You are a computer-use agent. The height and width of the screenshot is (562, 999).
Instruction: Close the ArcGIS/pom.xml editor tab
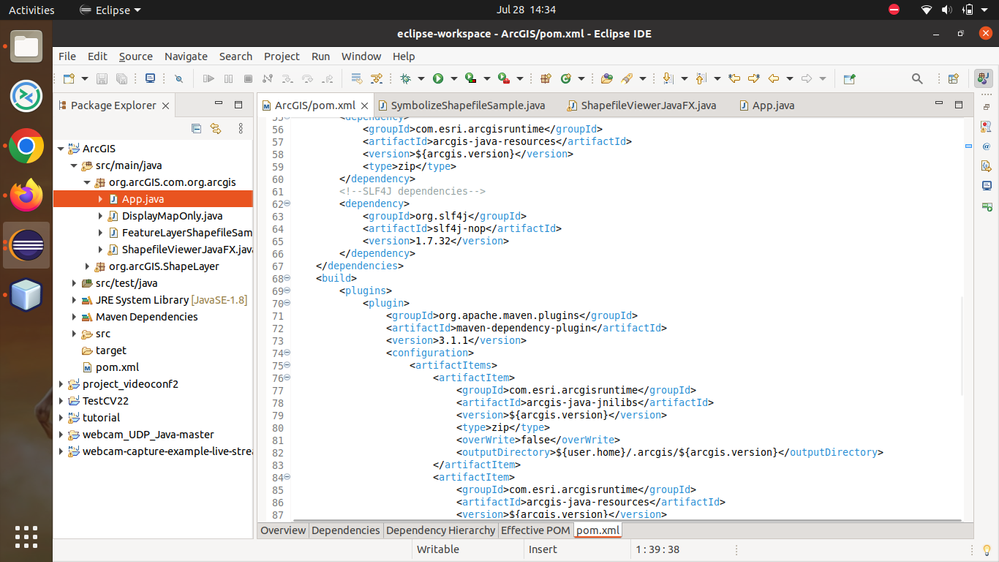[366, 105]
